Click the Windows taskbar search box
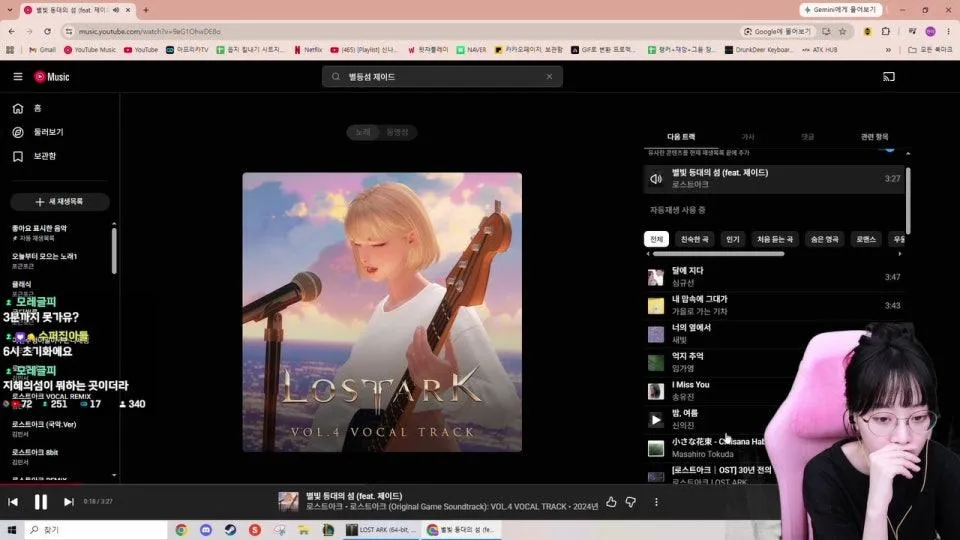Viewport: 960px width, 540px height. tap(96, 530)
